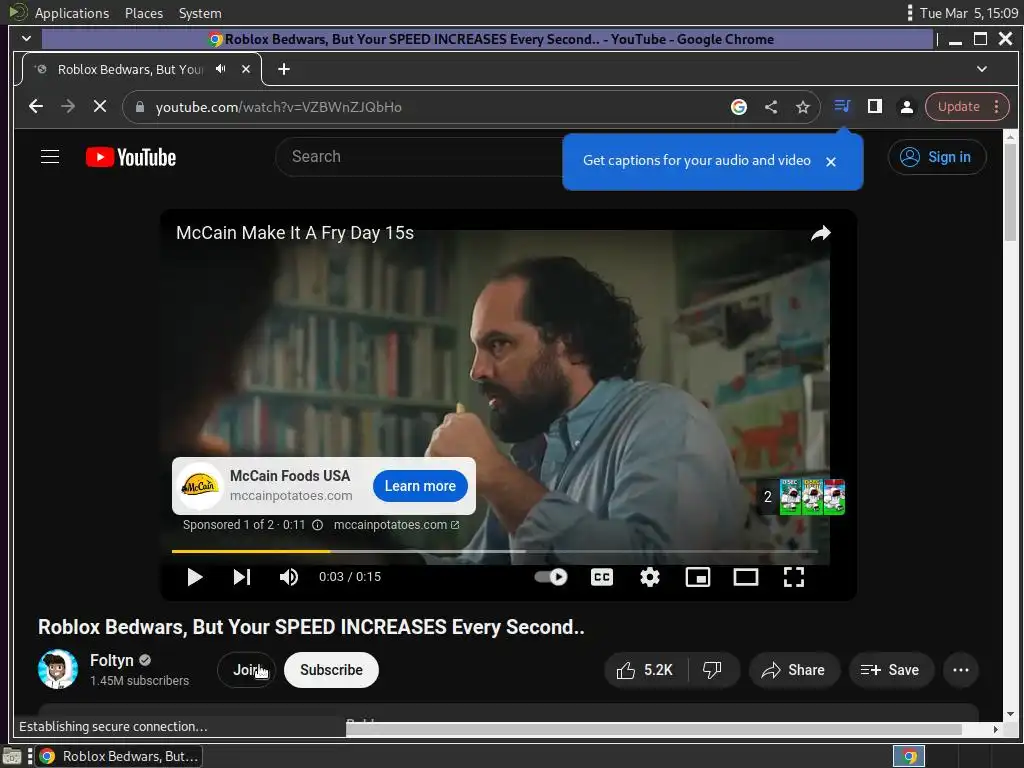Open the Foltyn channel name

(112, 660)
